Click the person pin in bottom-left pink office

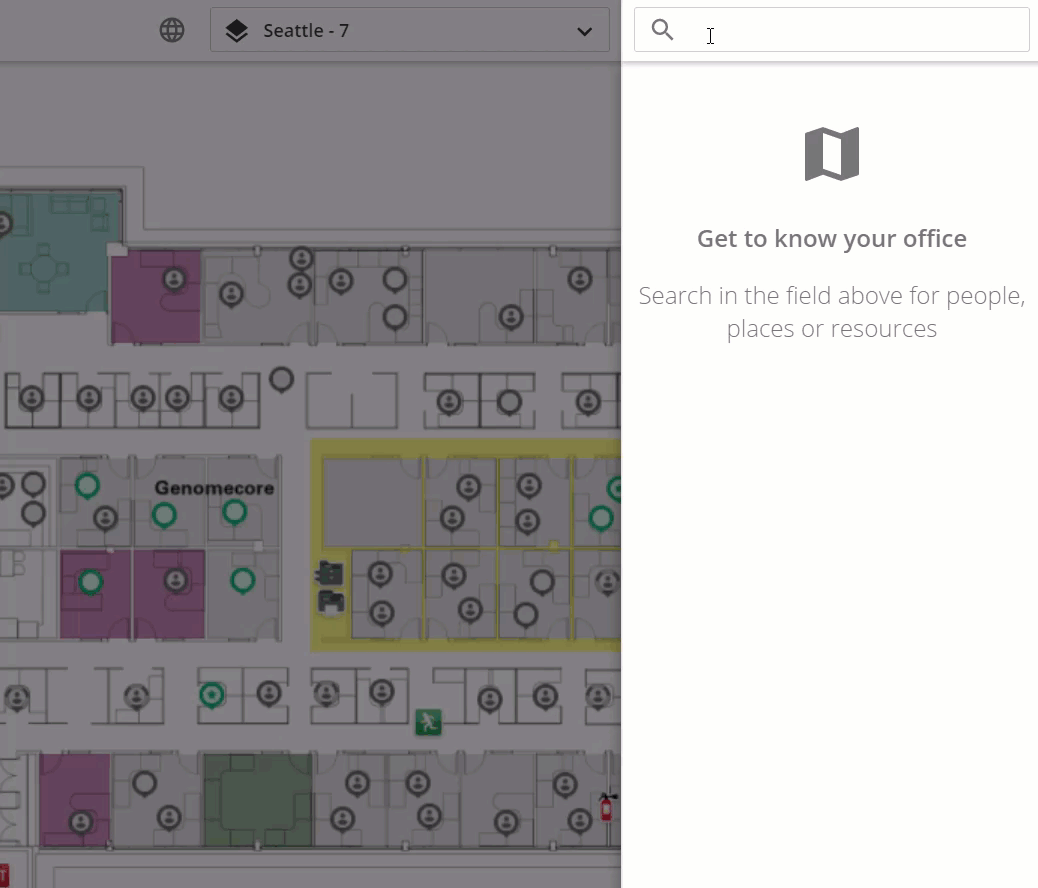(x=81, y=822)
